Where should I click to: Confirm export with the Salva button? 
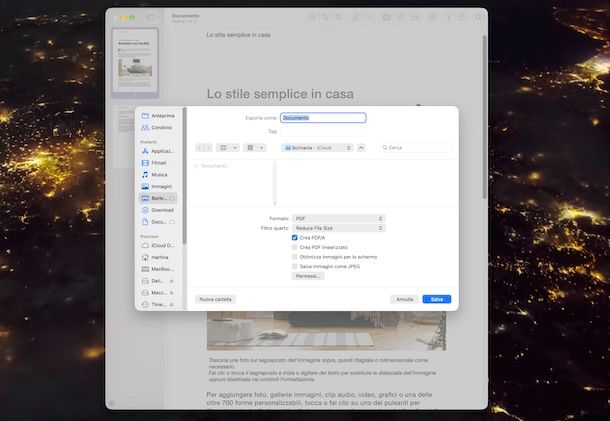pyautogui.click(x=436, y=299)
